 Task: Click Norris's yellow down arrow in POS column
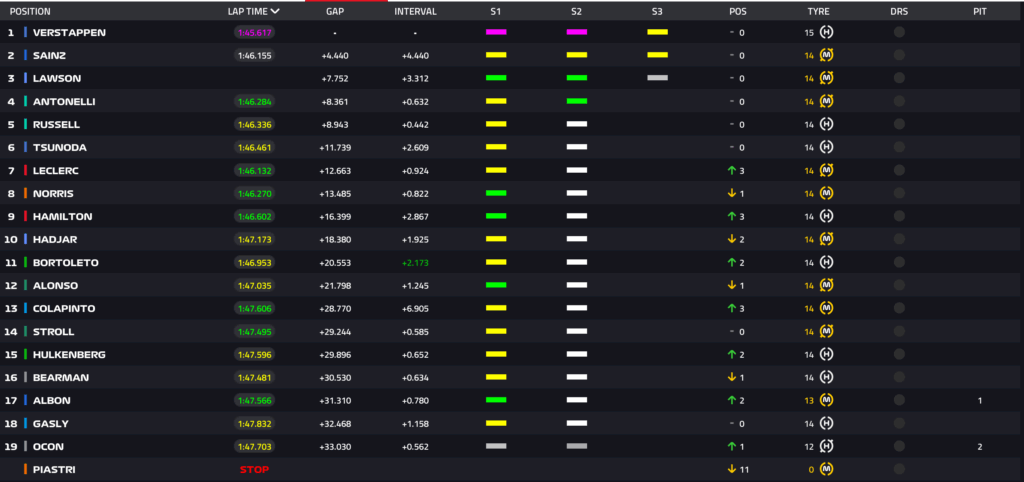(x=732, y=193)
